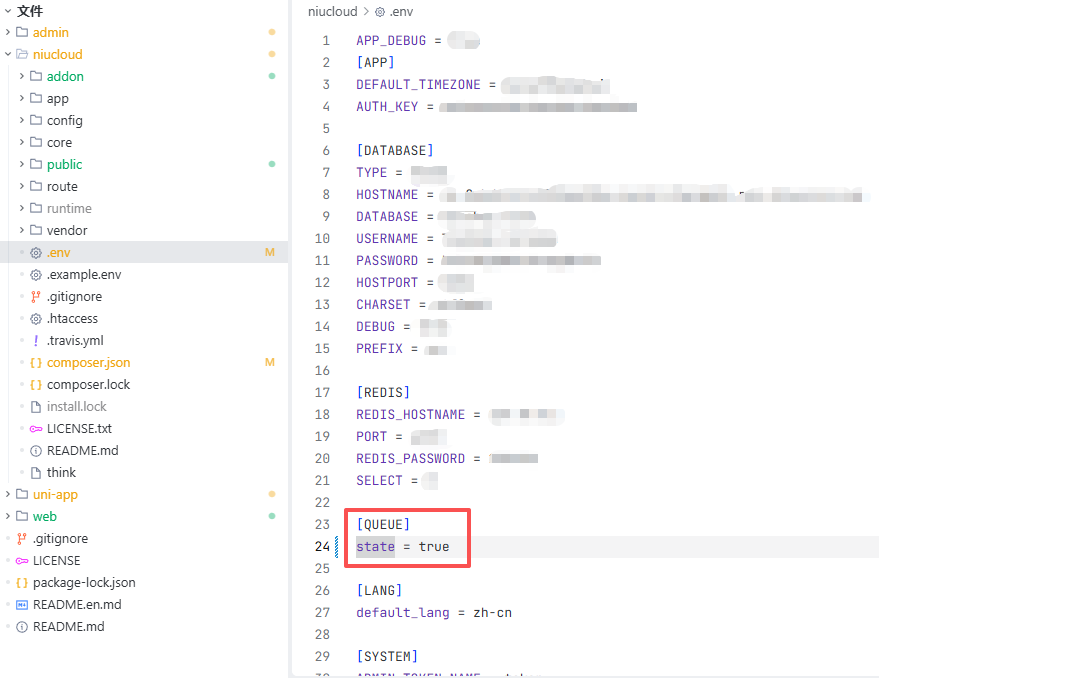Open the .example.env file
Screen dimensions: 1090x678
[x=83, y=275]
